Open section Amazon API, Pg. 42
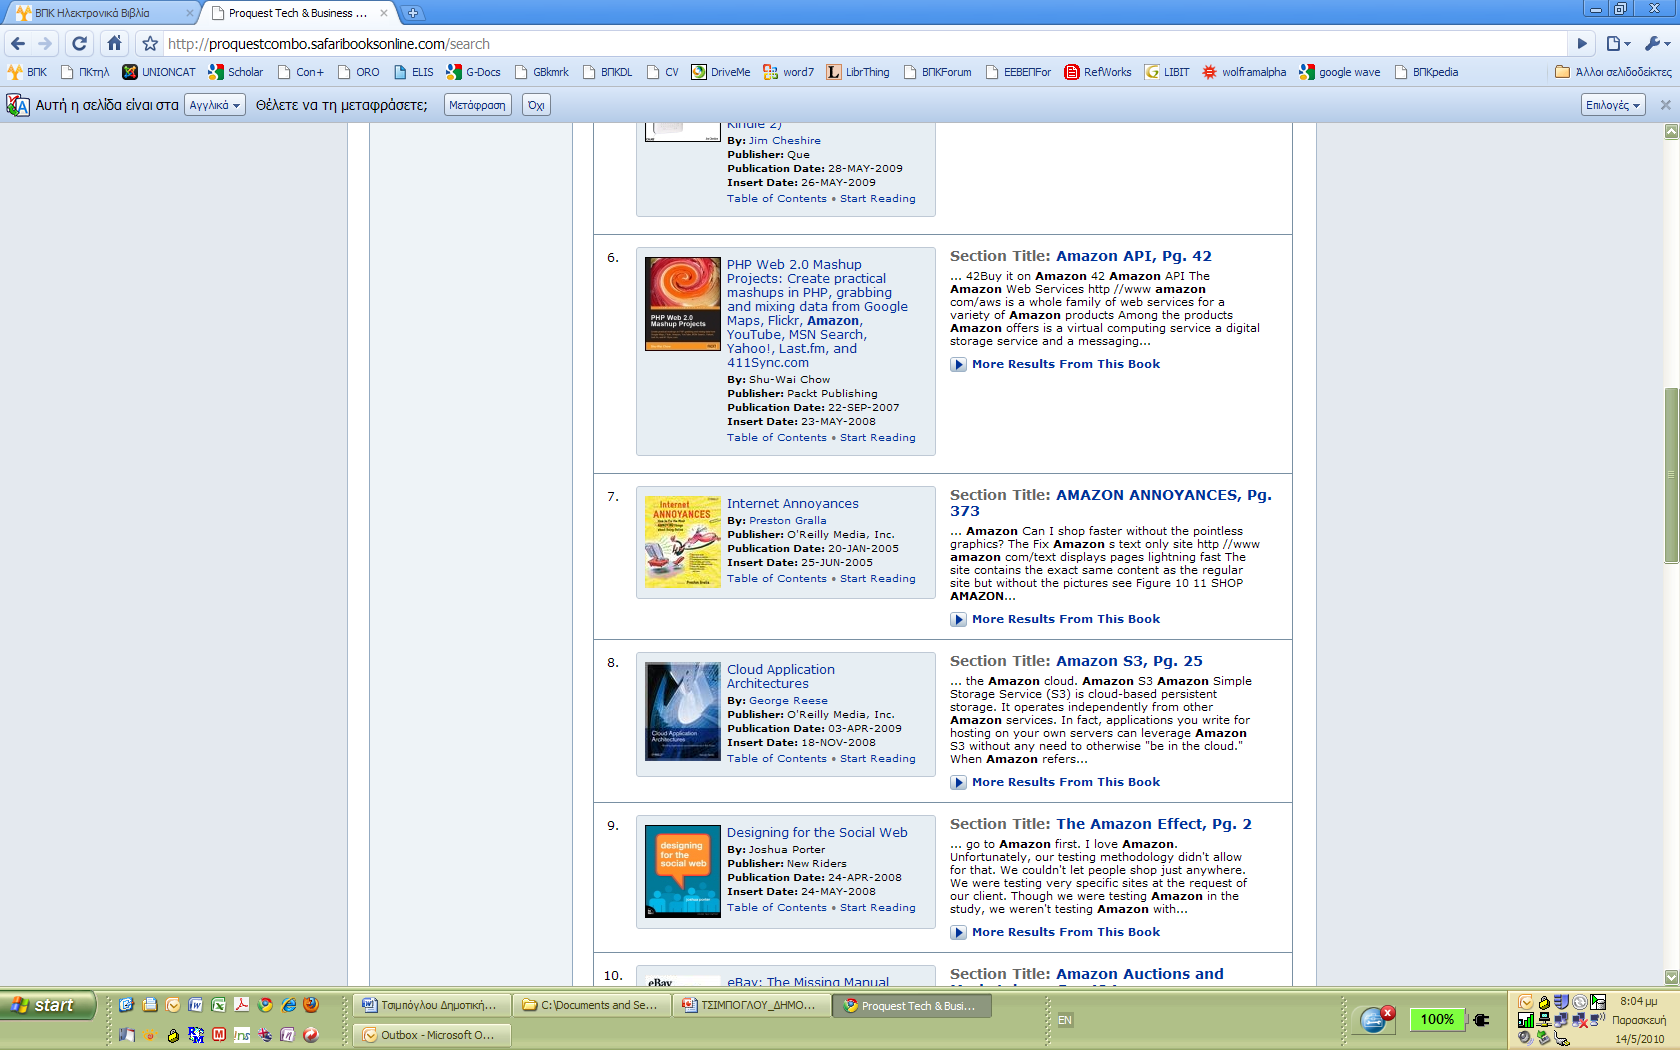This screenshot has height=1050, width=1680. tap(1133, 256)
